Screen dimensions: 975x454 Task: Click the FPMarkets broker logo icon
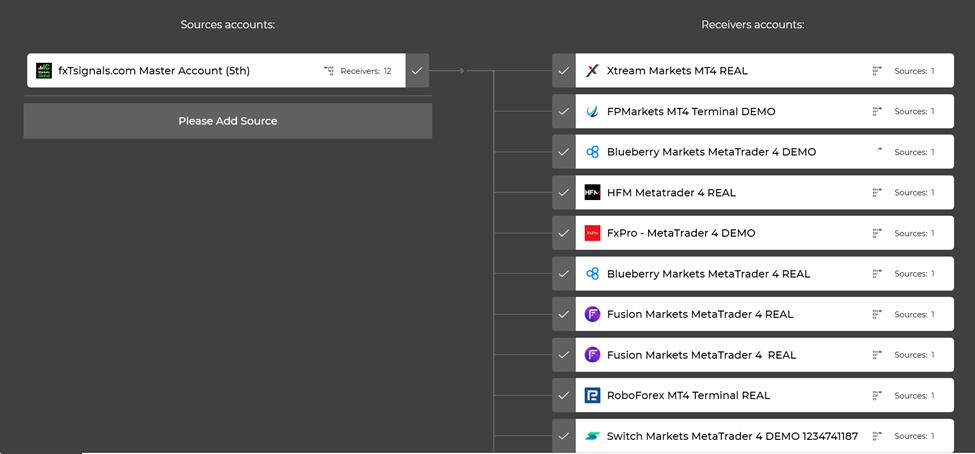pos(592,112)
